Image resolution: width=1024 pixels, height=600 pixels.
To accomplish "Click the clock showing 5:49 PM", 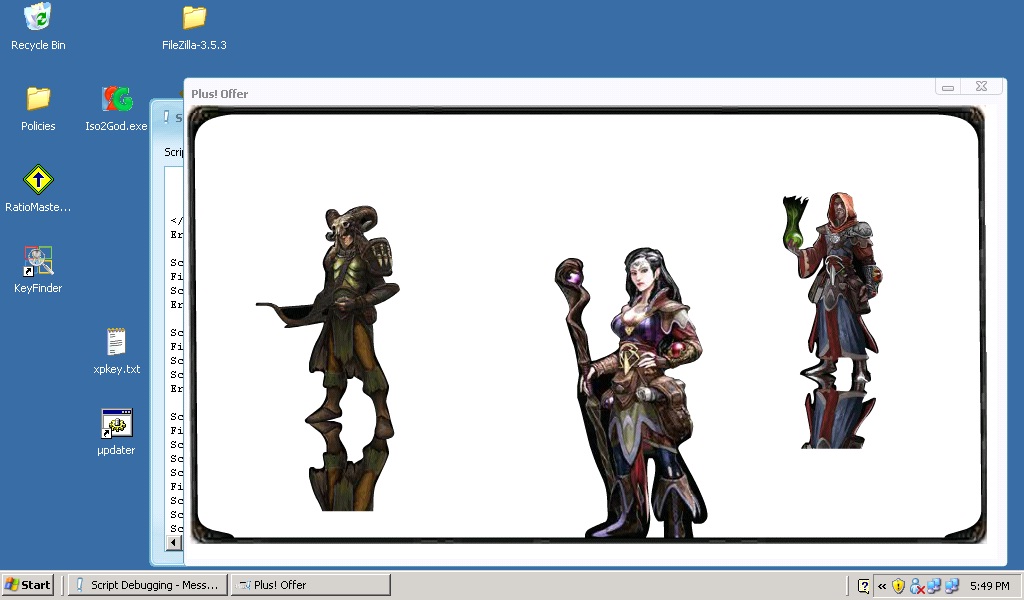I will [x=989, y=586].
